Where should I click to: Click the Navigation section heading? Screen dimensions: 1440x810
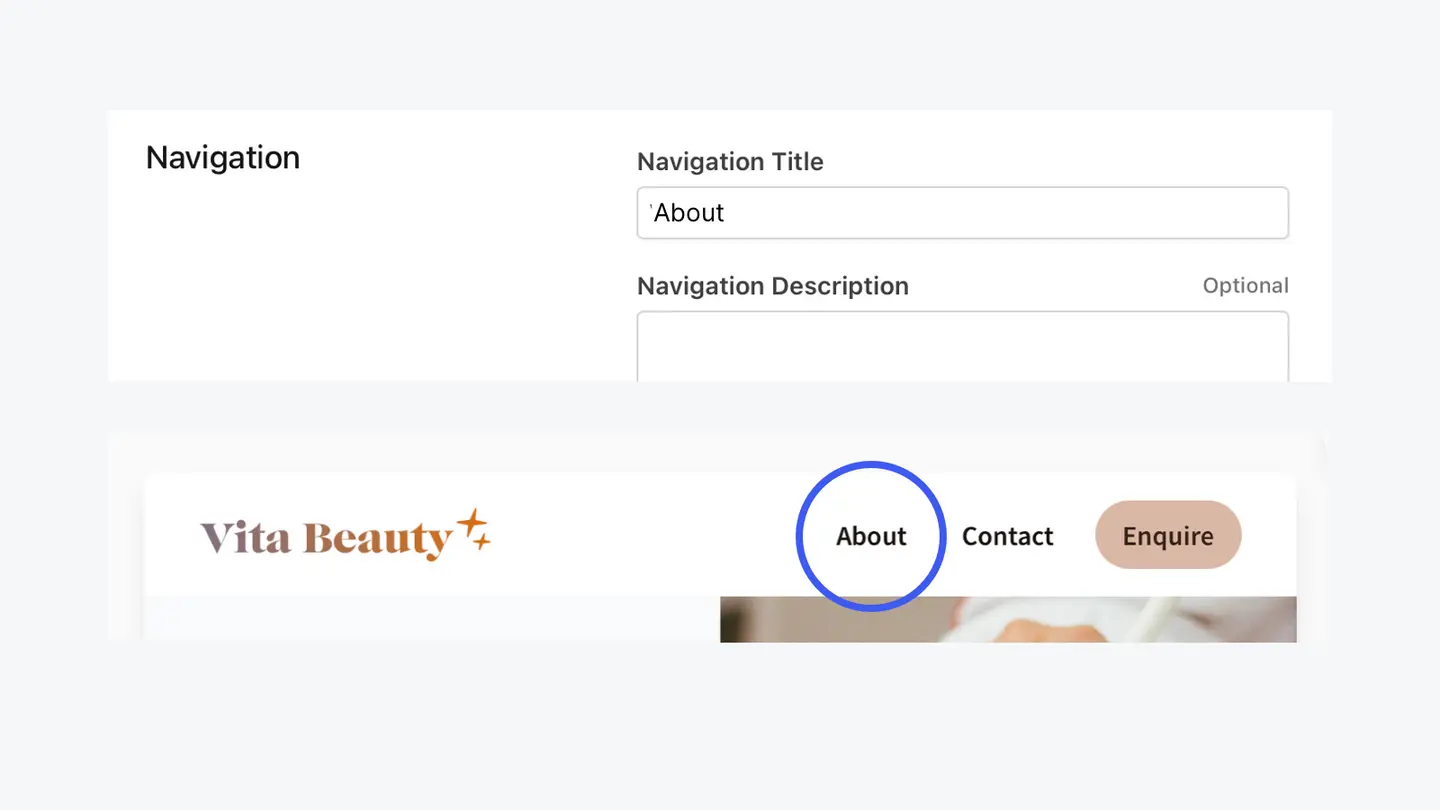tap(222, 158)
